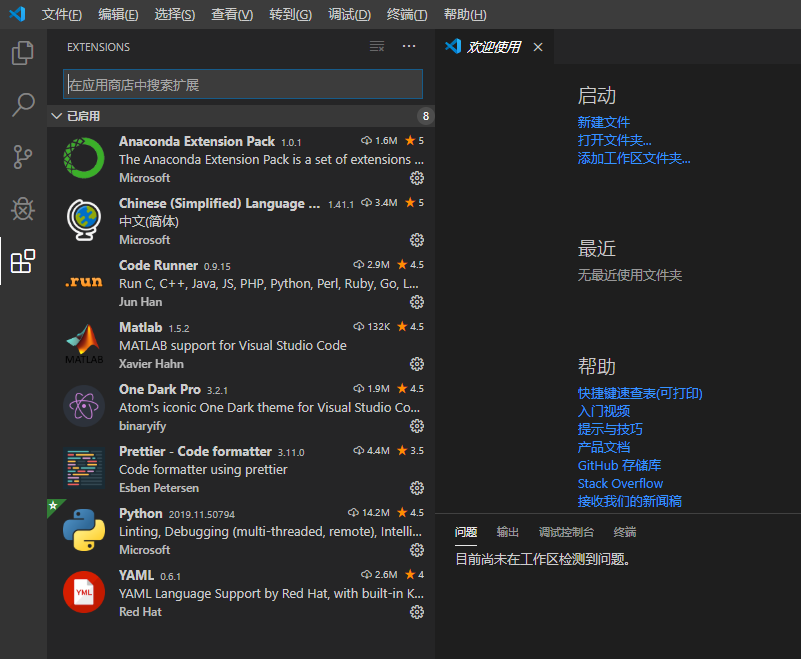Open gear settings for Code Runner extension
This screenshot has width=801, height=659.
coord(417,302)
